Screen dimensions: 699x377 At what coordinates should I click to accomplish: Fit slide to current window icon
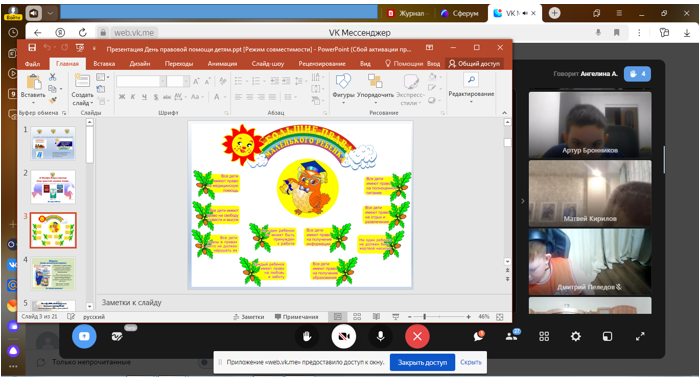[500, 317]
